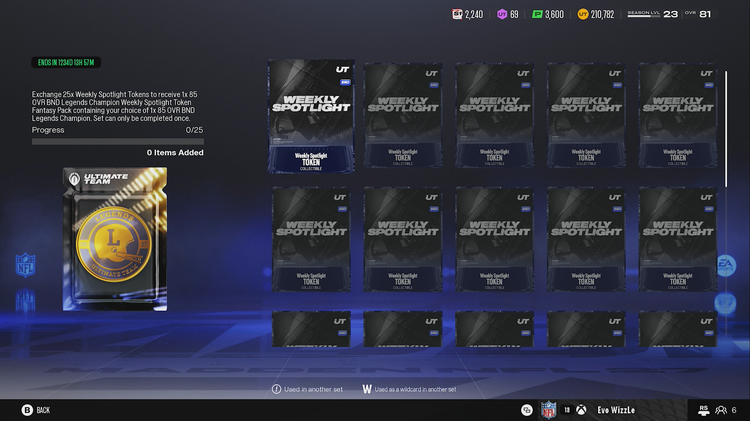Click the Season LVL 23 progress indicator
The image size is (750, 421).
(652, 14)
